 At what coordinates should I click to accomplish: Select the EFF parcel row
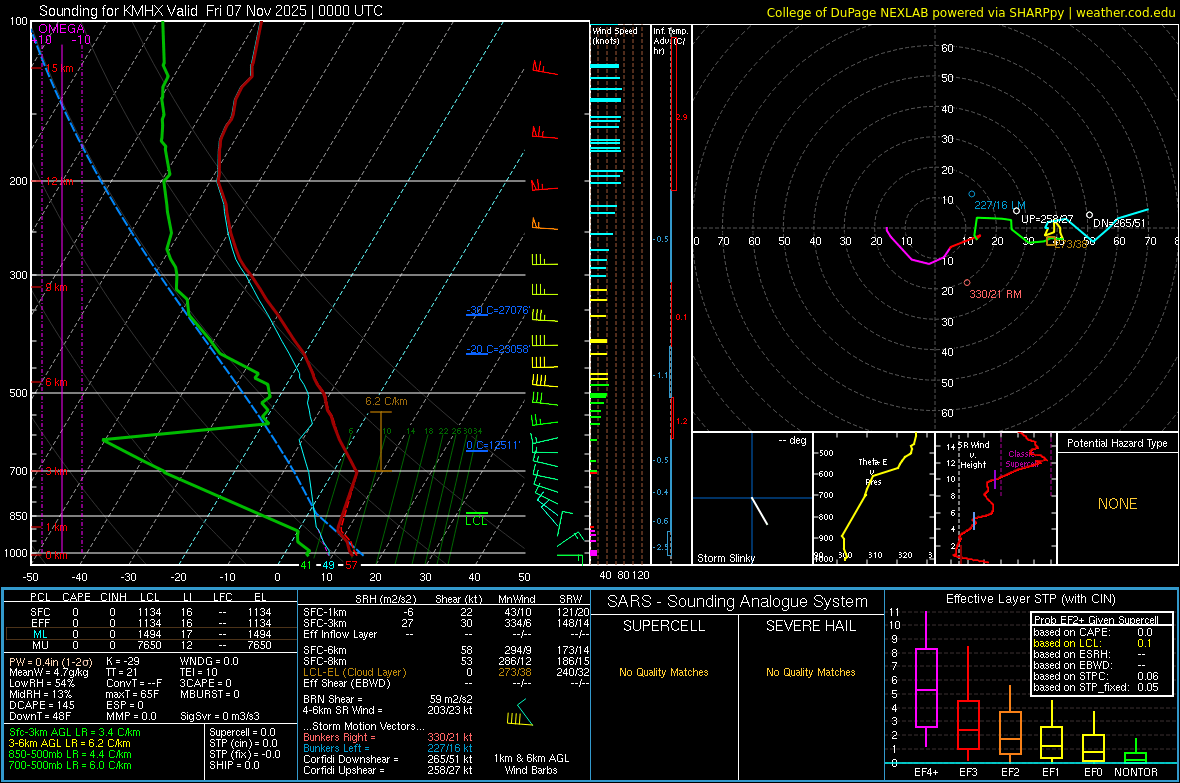(x=151, y=623)
